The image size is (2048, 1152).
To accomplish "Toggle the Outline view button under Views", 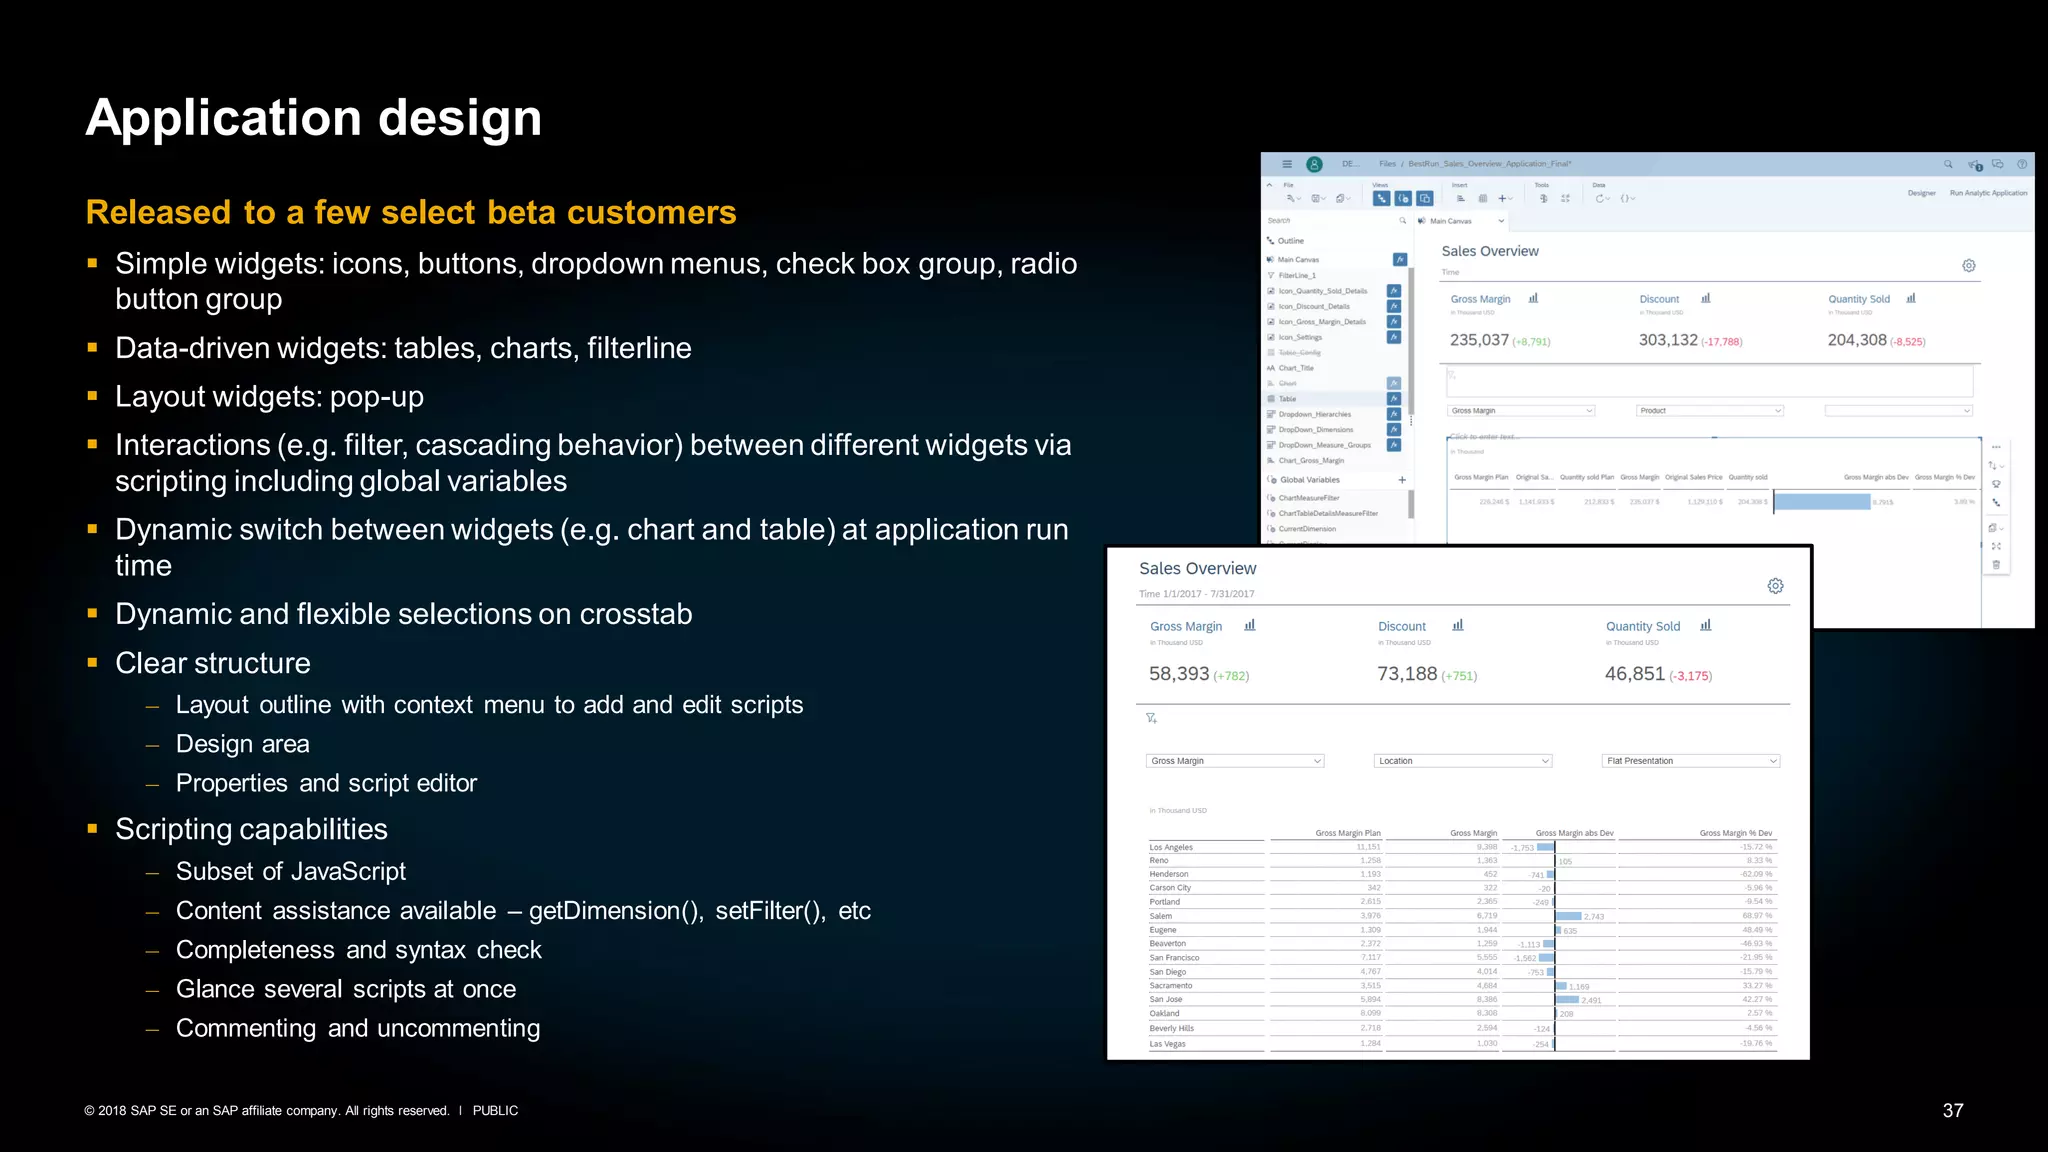I will pos(1381,198).
